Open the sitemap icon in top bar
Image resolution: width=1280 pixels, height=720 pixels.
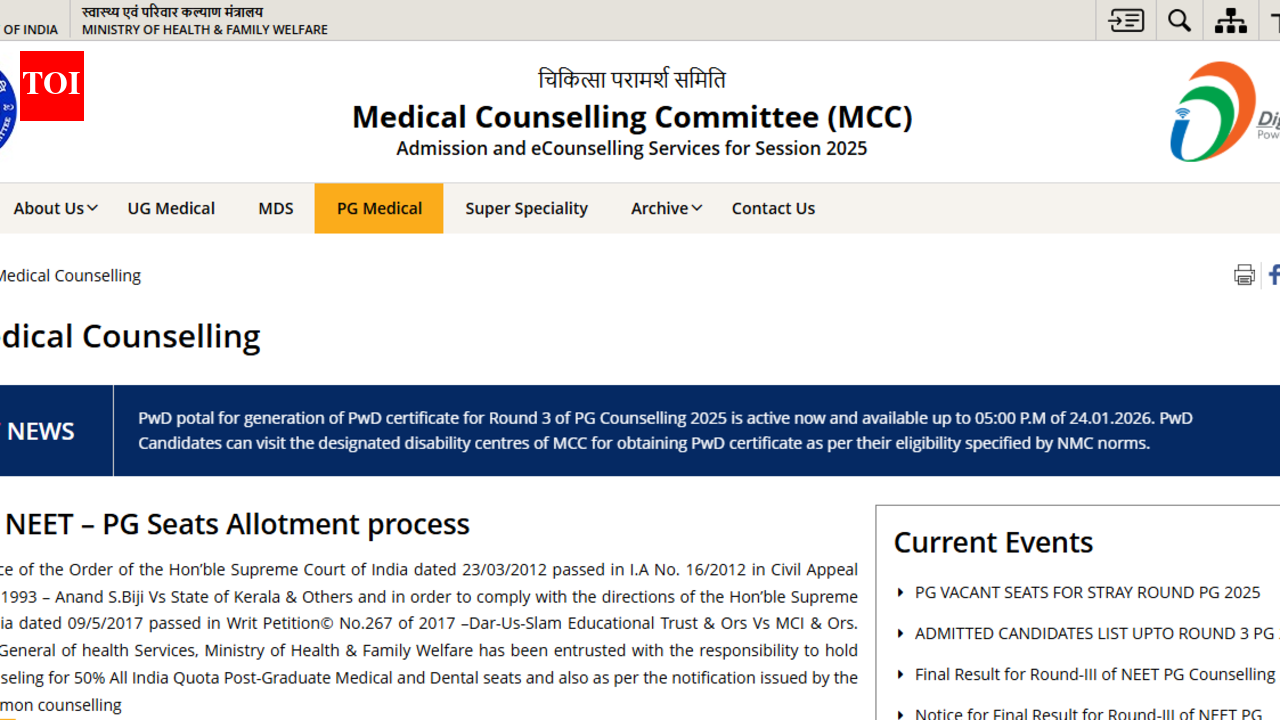[x=1231, y=20]
